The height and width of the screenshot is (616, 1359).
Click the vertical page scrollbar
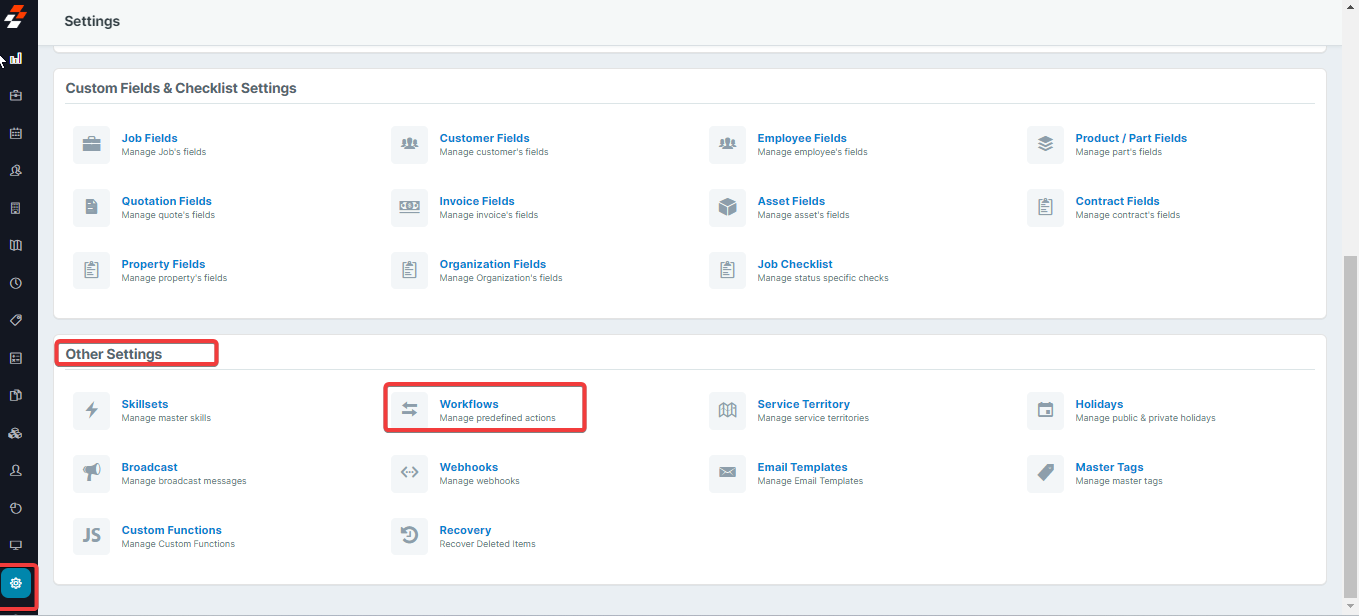(x=1350, y=420)
